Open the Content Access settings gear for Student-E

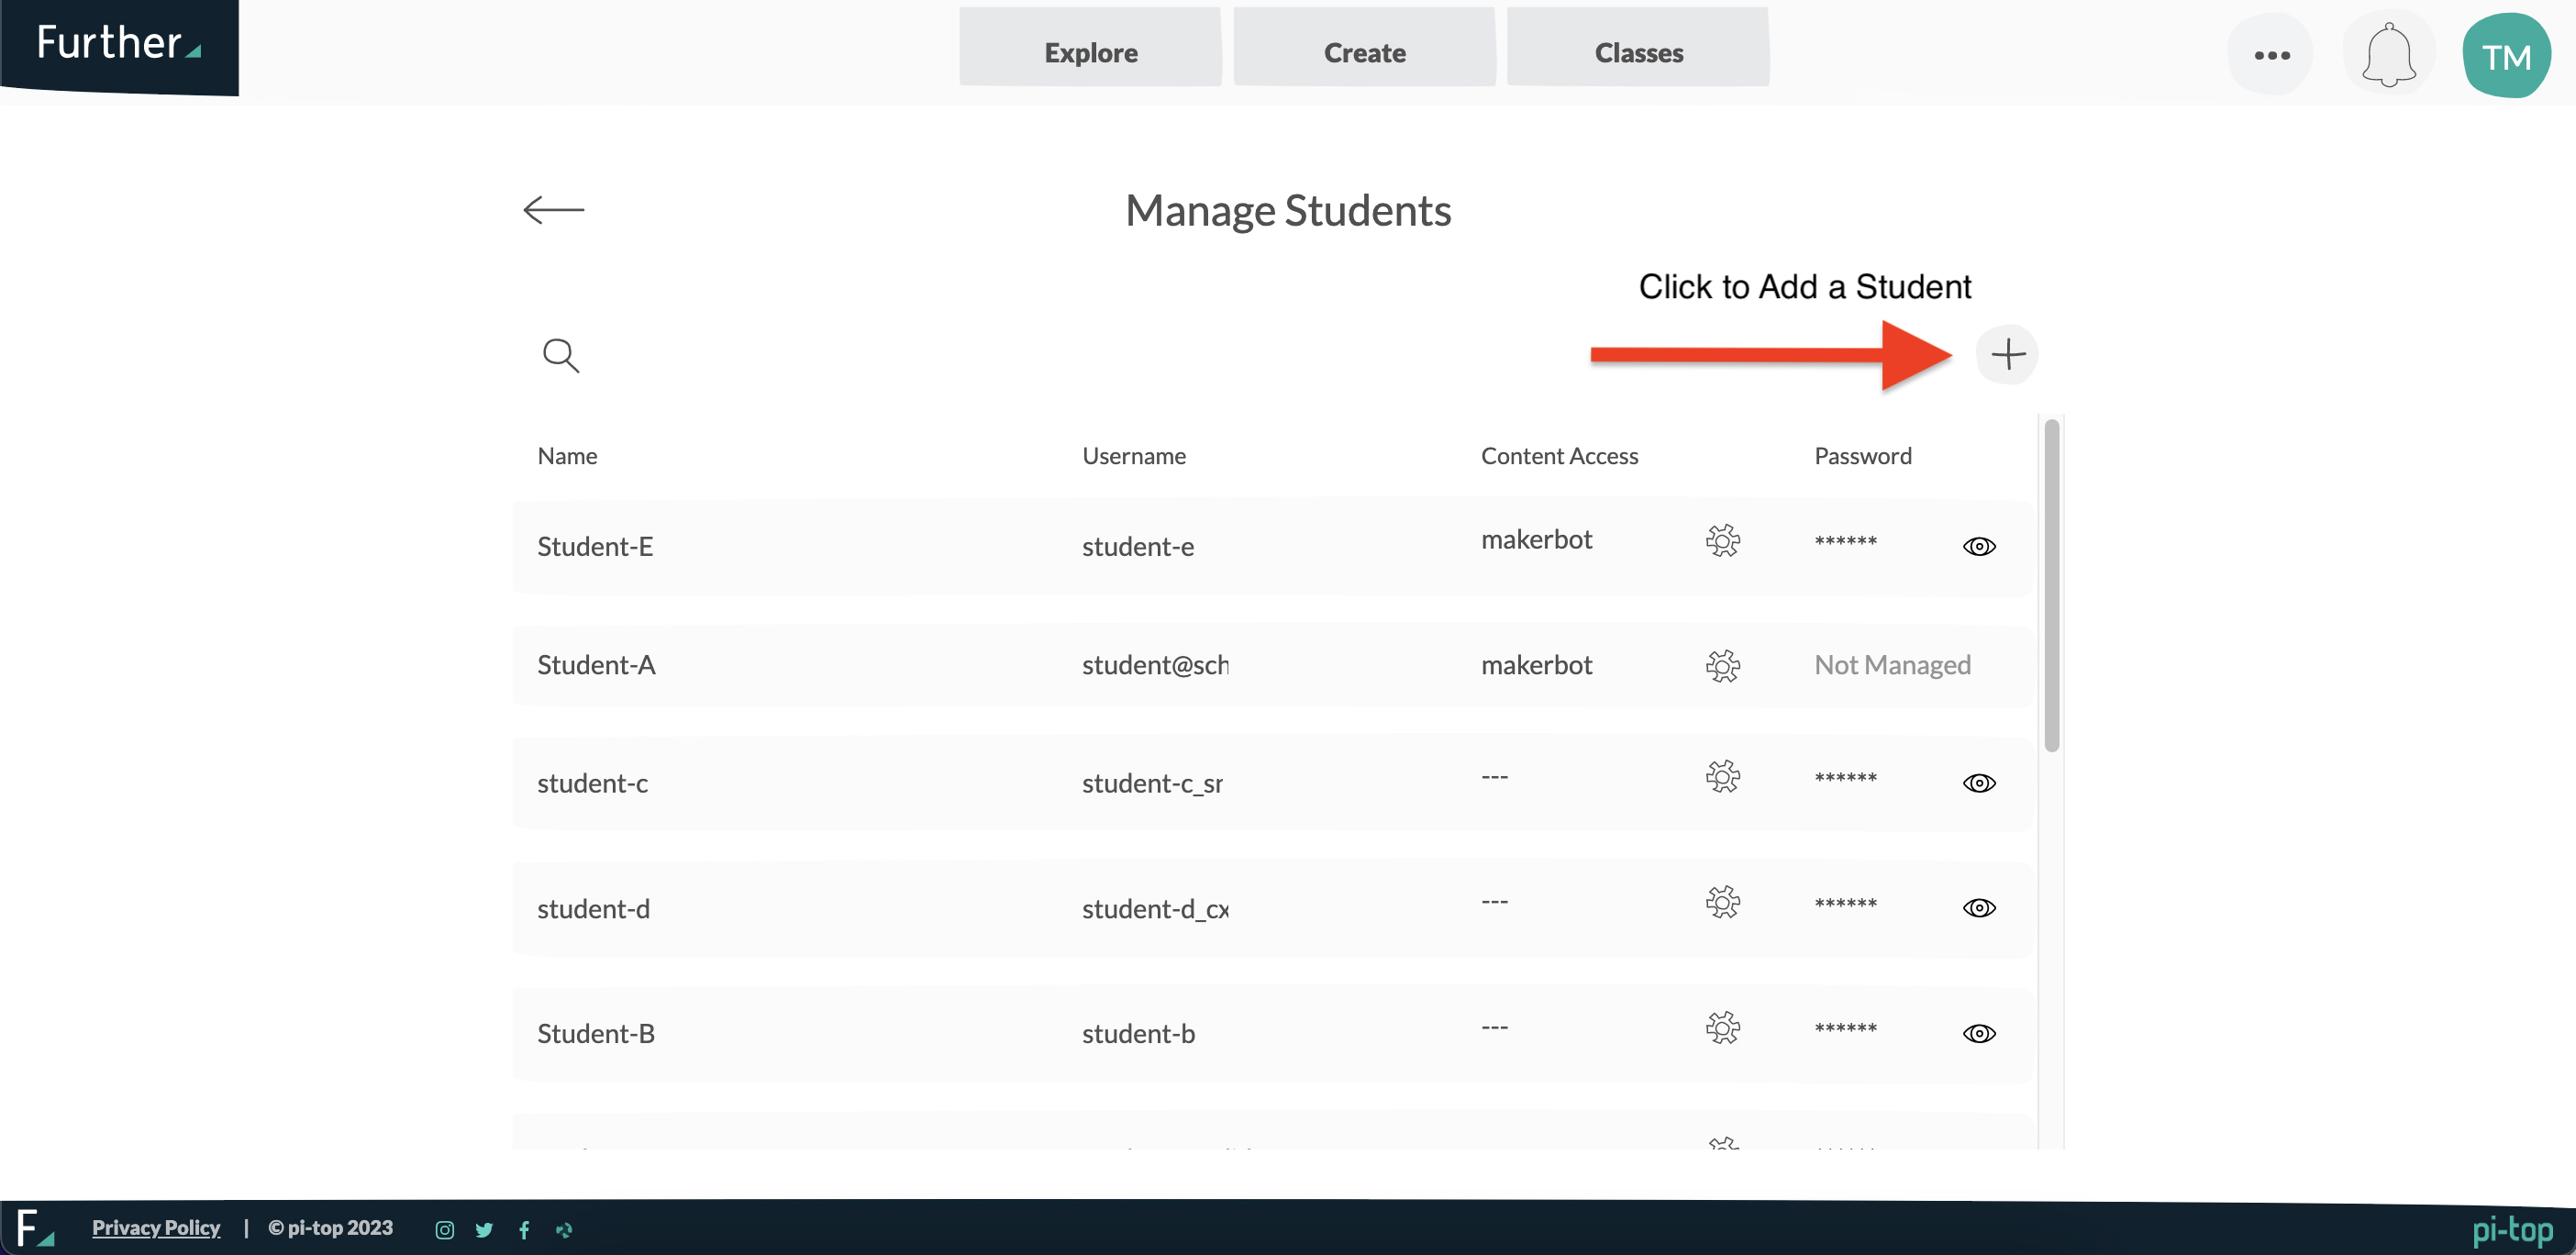pos(1723,541)
